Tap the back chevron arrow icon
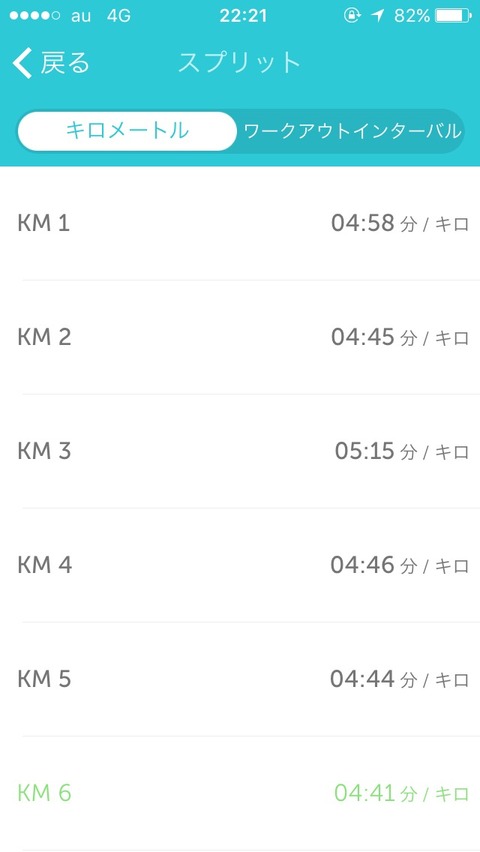This screenshot has width=480, height=852. tap(22, 63)
